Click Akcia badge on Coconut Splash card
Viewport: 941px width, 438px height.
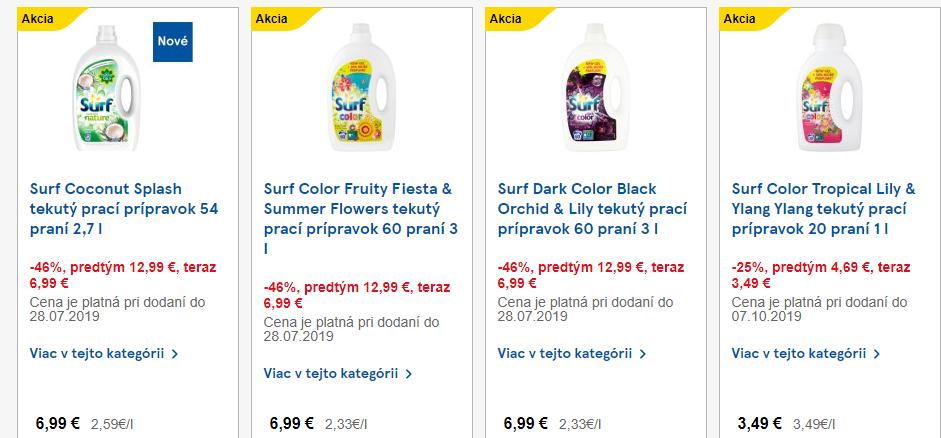click(38, 18)
